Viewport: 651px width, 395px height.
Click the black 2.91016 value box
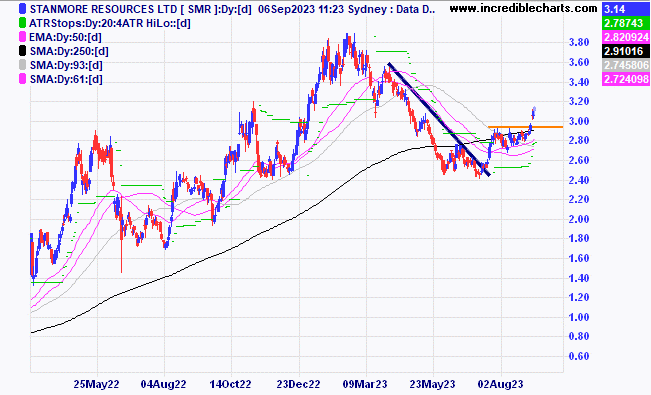[626, 51]
